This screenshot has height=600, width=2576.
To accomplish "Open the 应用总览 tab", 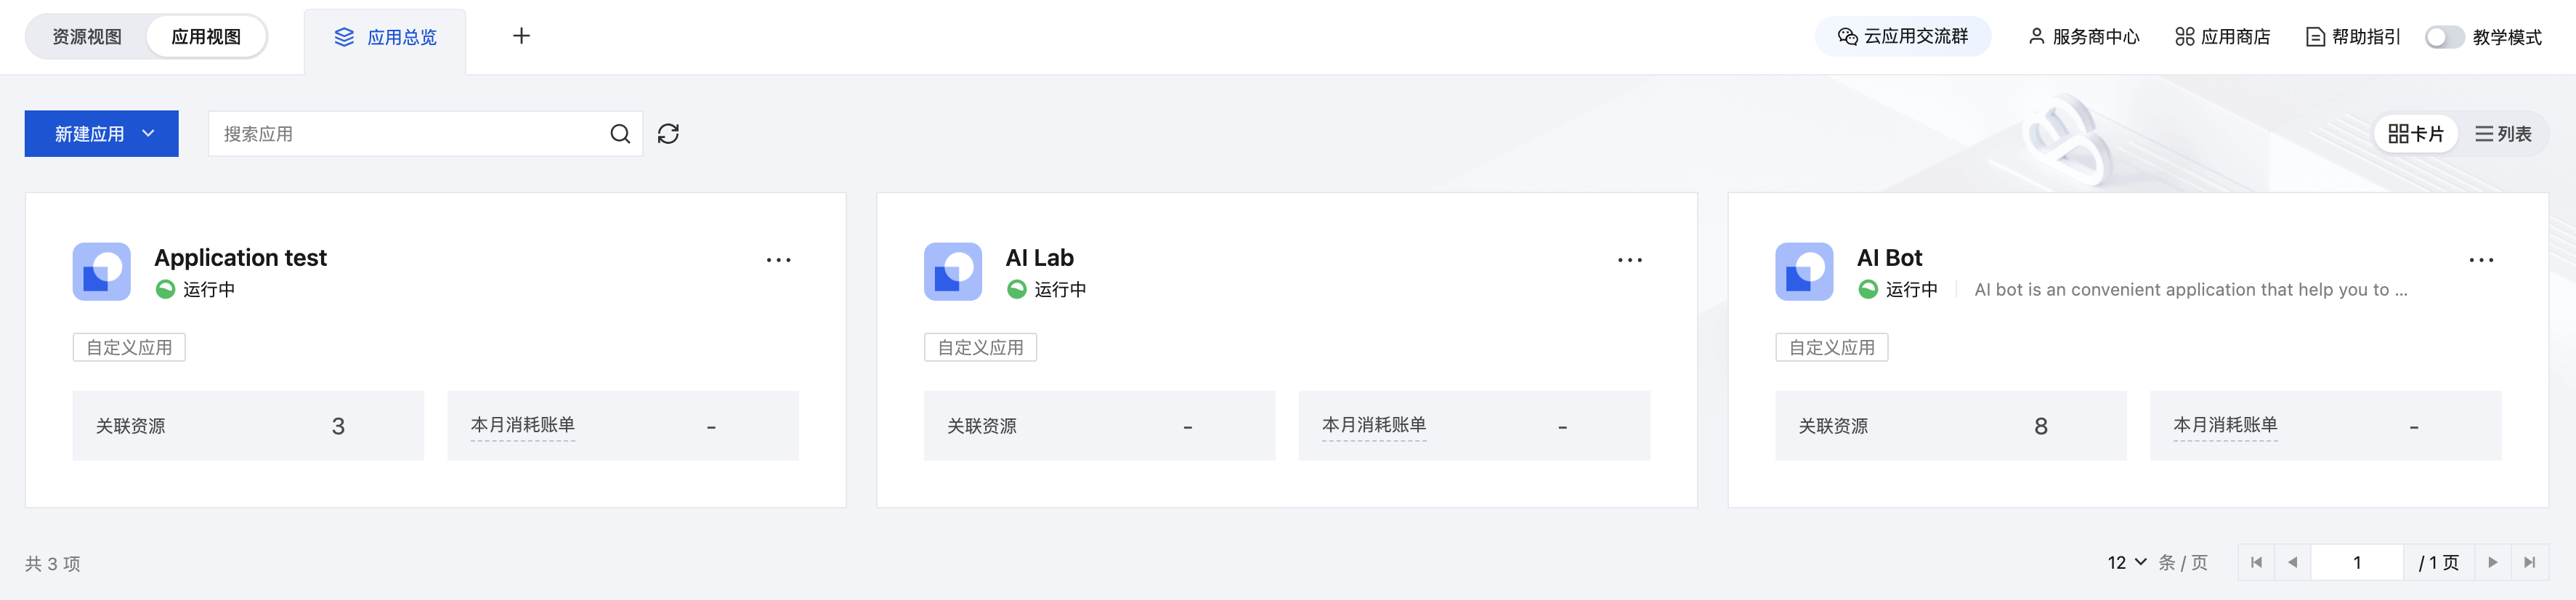I will point(385,38).
